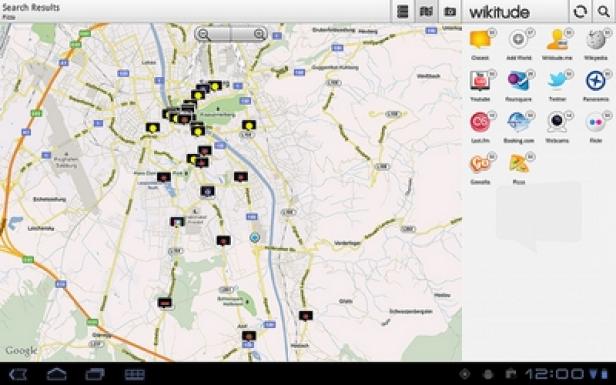Tap the blue current-location dot on map
616x385 pixels.
[255, 237]
